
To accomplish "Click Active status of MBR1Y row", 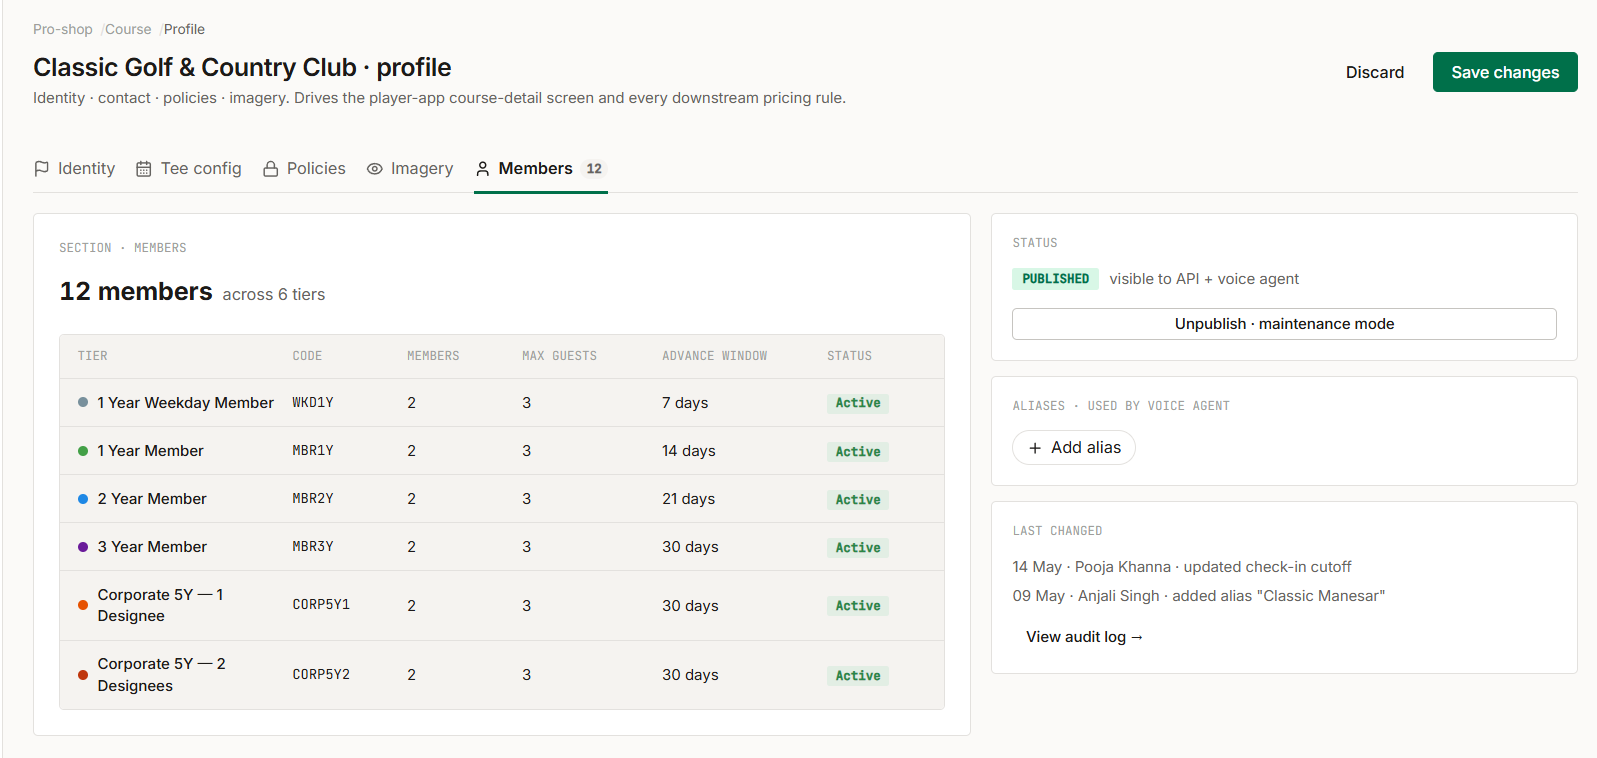I will (x=858, y=452).
